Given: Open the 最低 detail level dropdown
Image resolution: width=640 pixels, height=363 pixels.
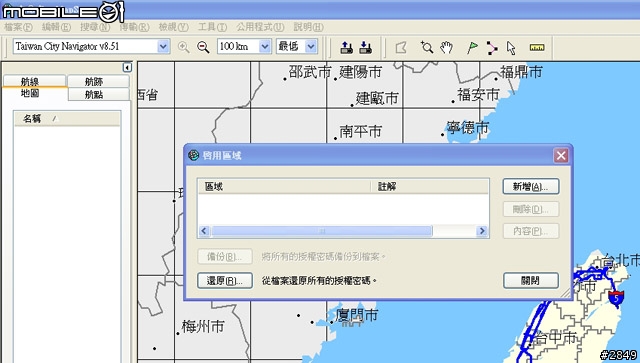Looking at the screenshot, I should [311, 47].
